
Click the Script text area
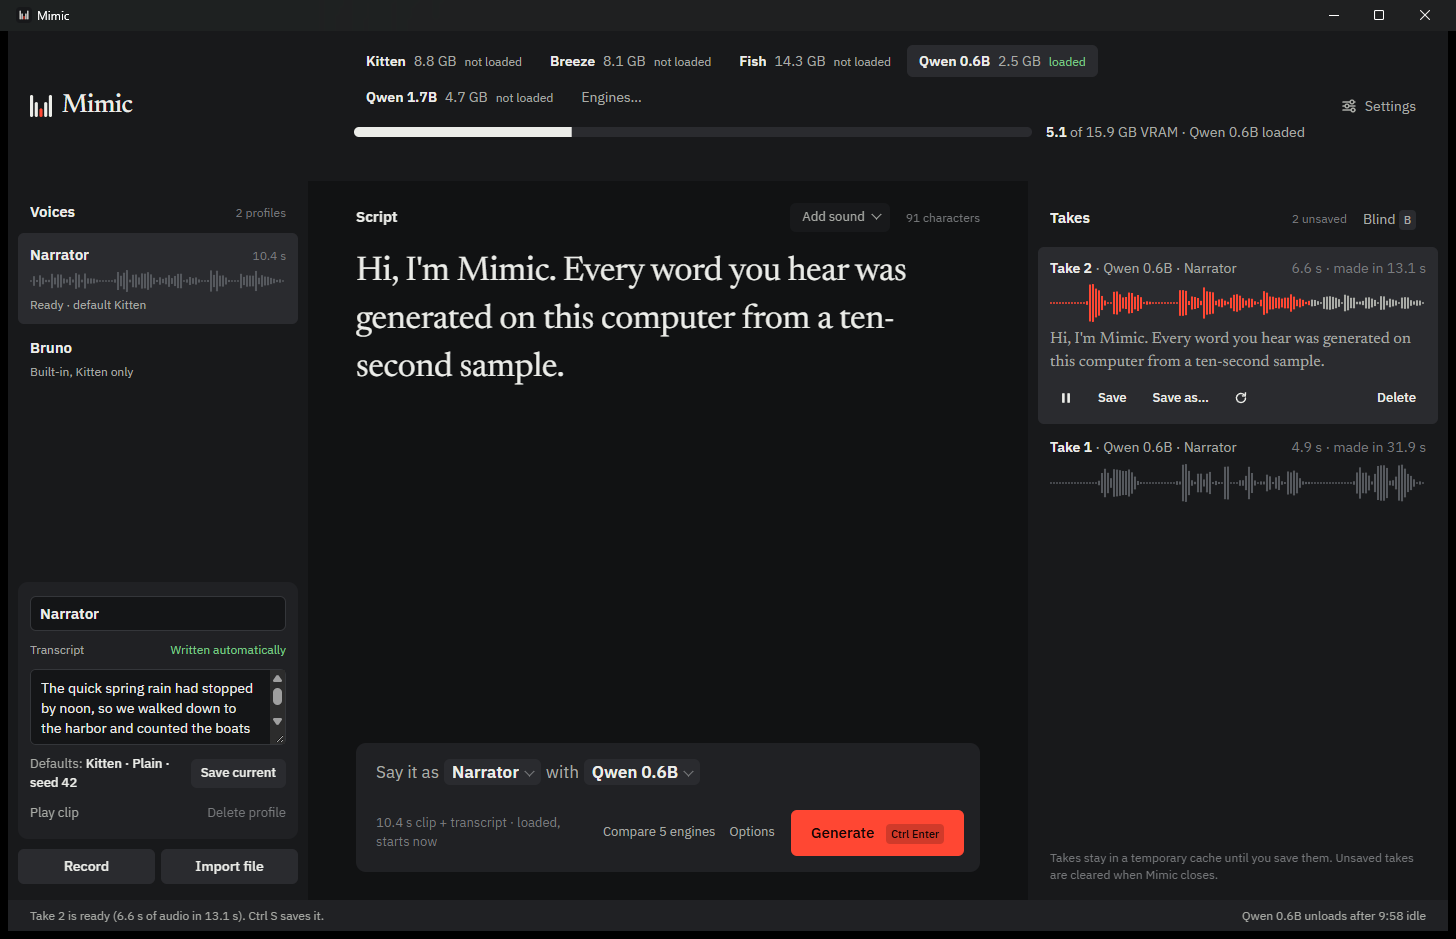pyautogui.click(x=668, y=317)
